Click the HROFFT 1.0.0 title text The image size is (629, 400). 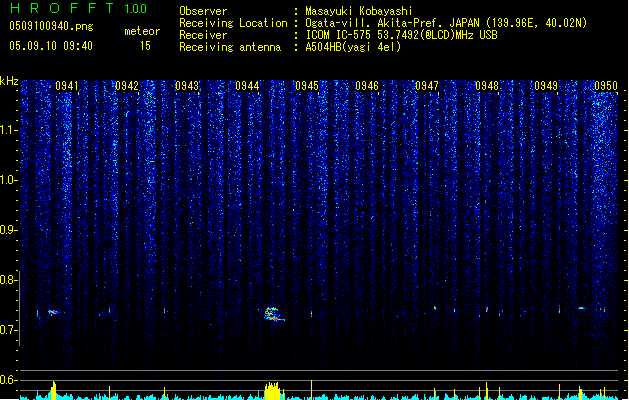(78, 8)
